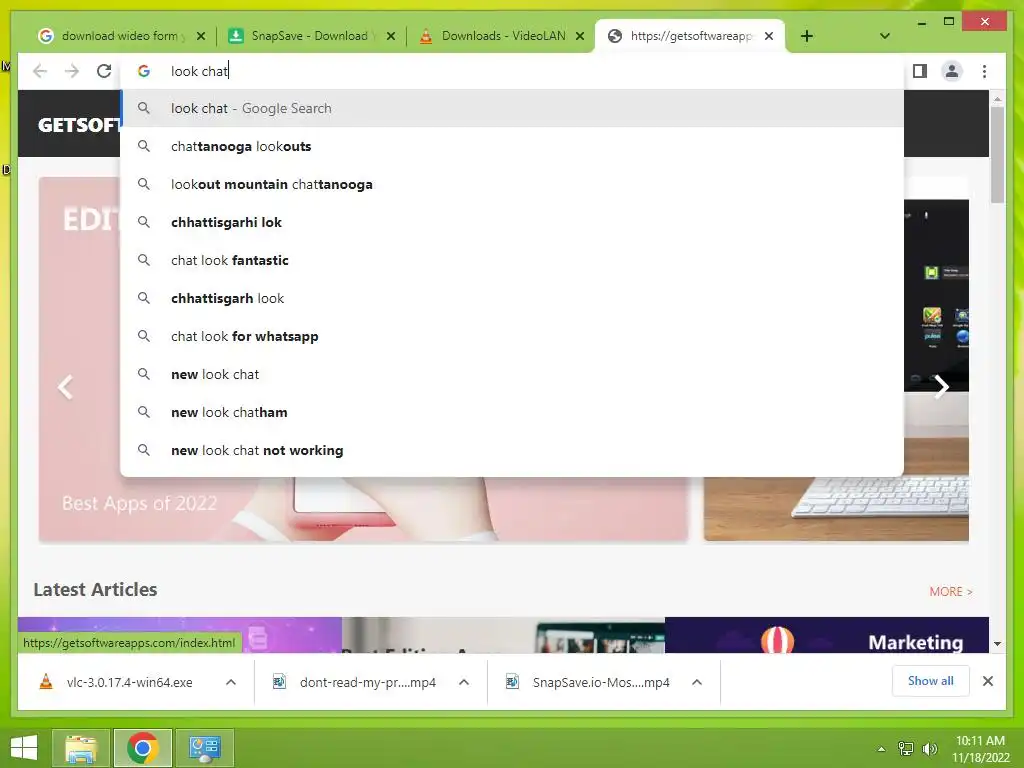The width and height of the screenshot is (1024, 768).
Task: Choose the 'new look chat' suggestion
Action: point(512,374)
